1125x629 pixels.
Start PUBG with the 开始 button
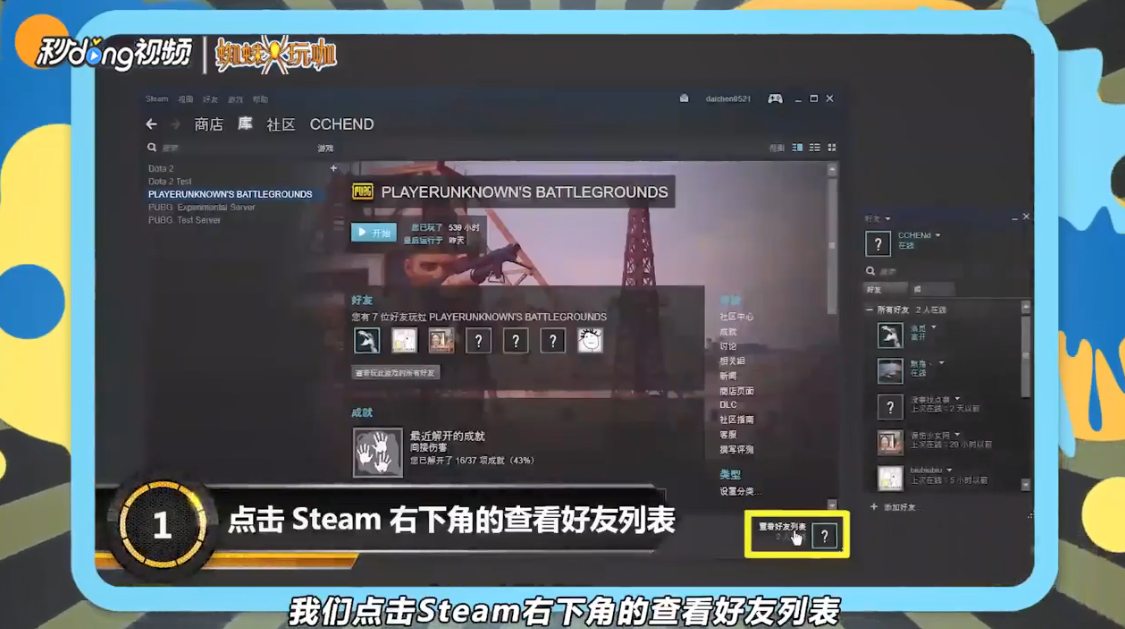[374, 232]
